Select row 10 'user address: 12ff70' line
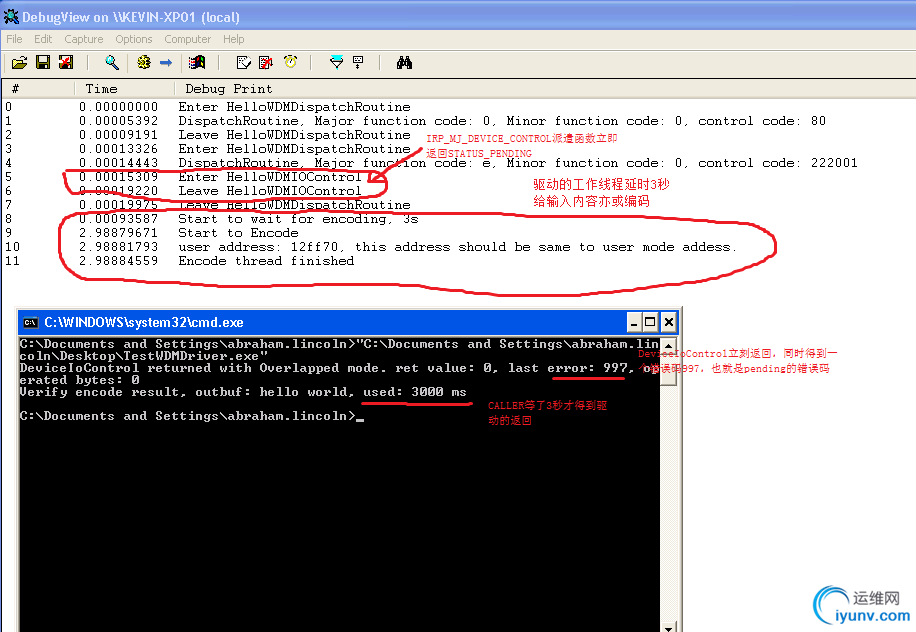916x632 pixels. click(459, 247)
